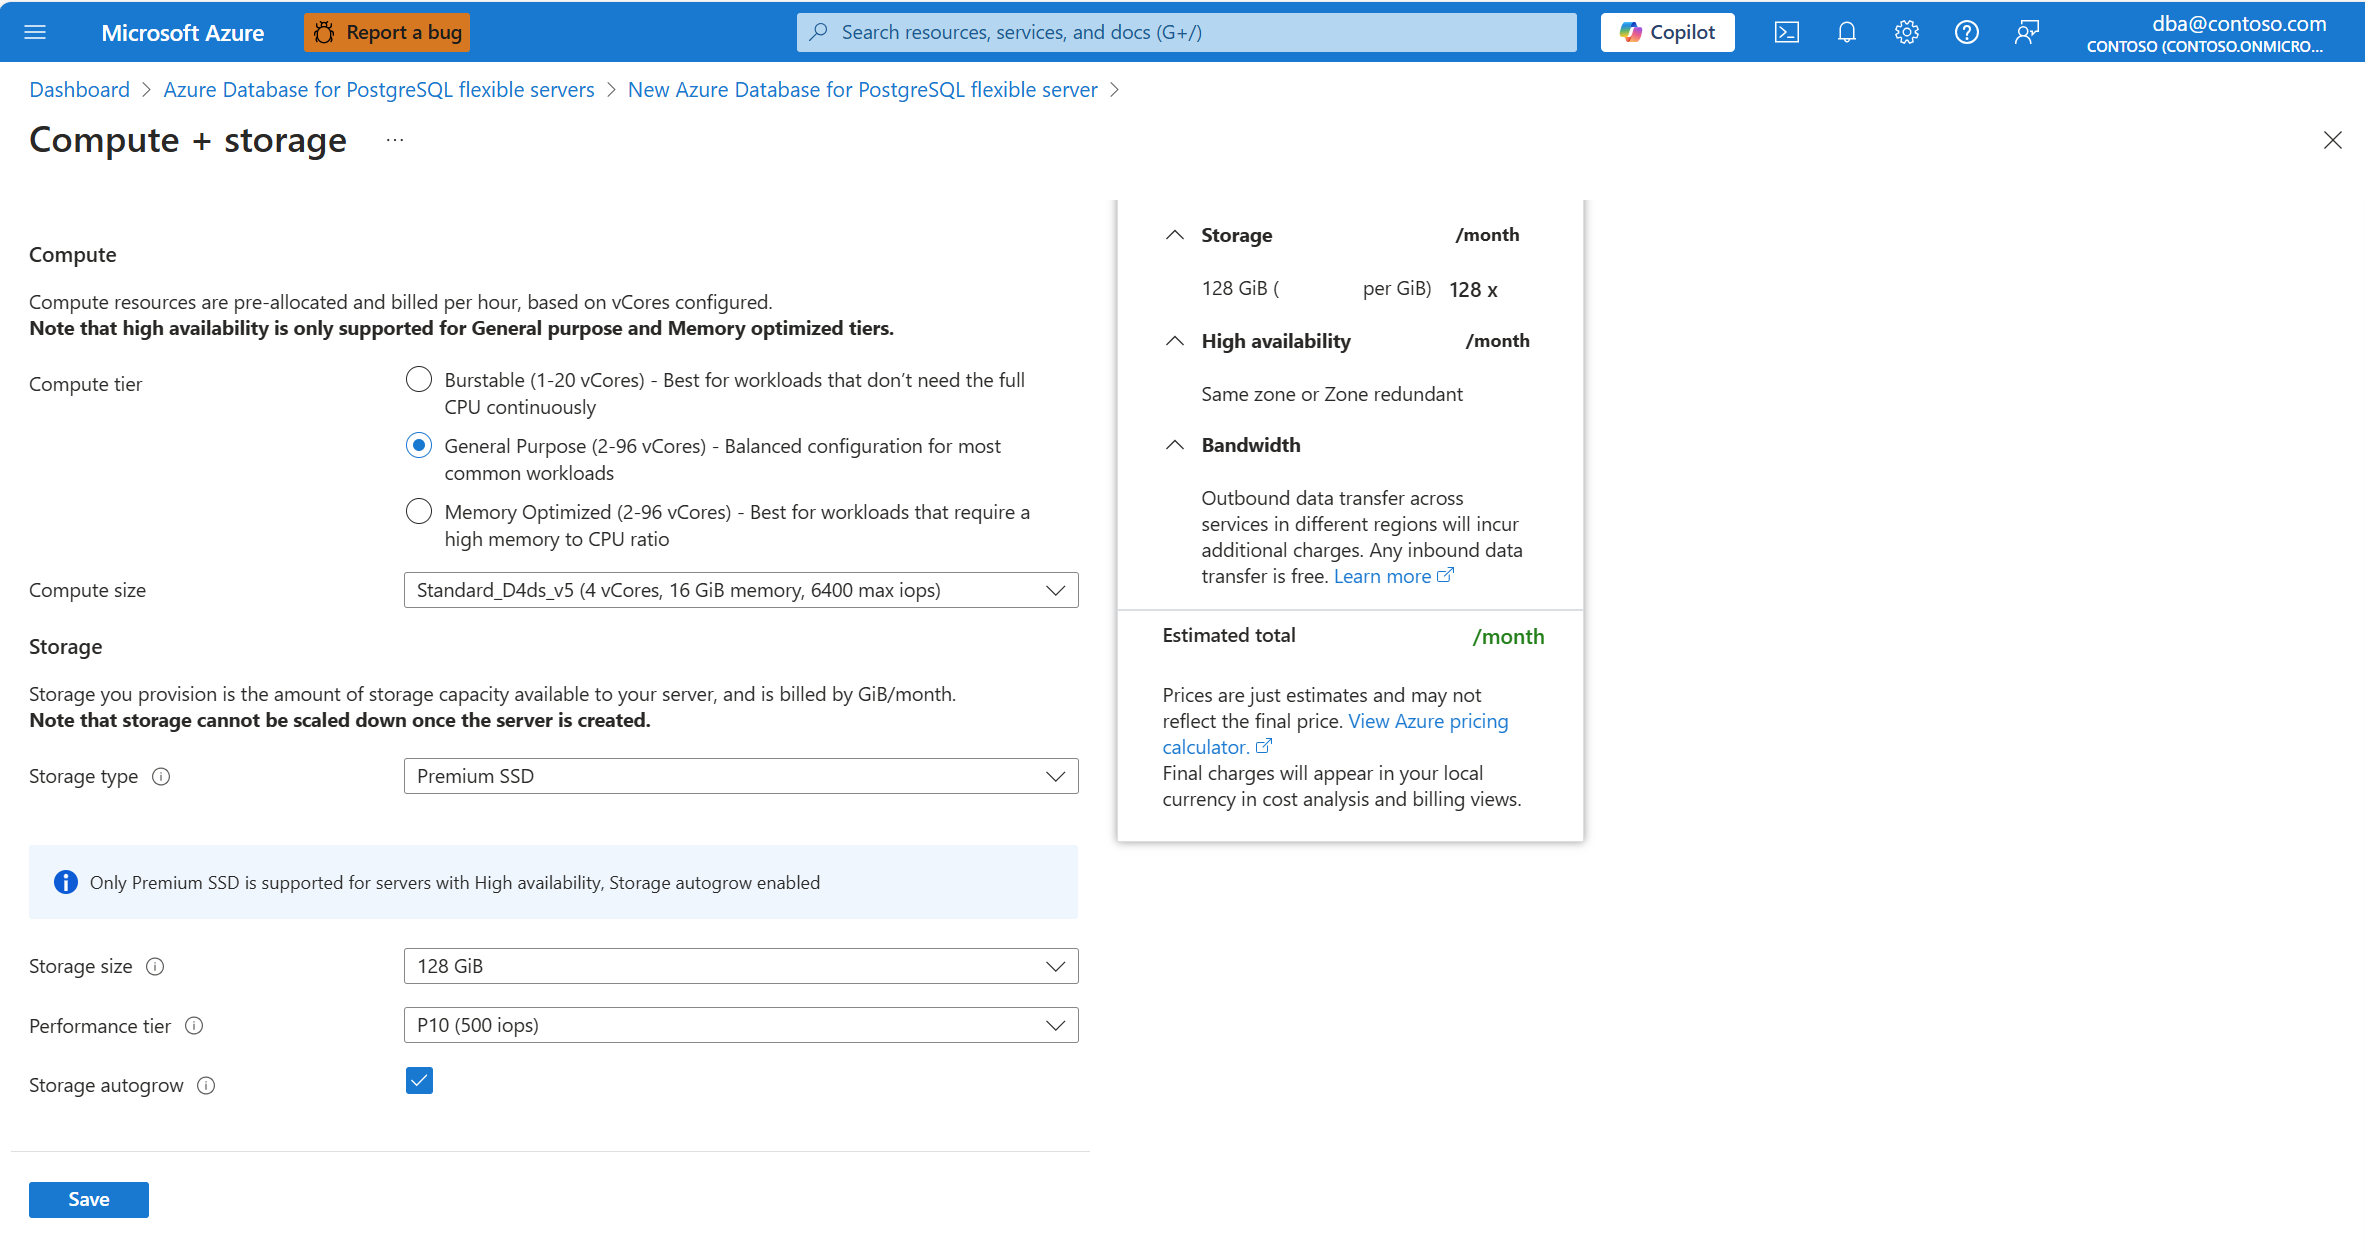
Task: Collapse the High availability cost section
Action: [x=1175, y=341]
